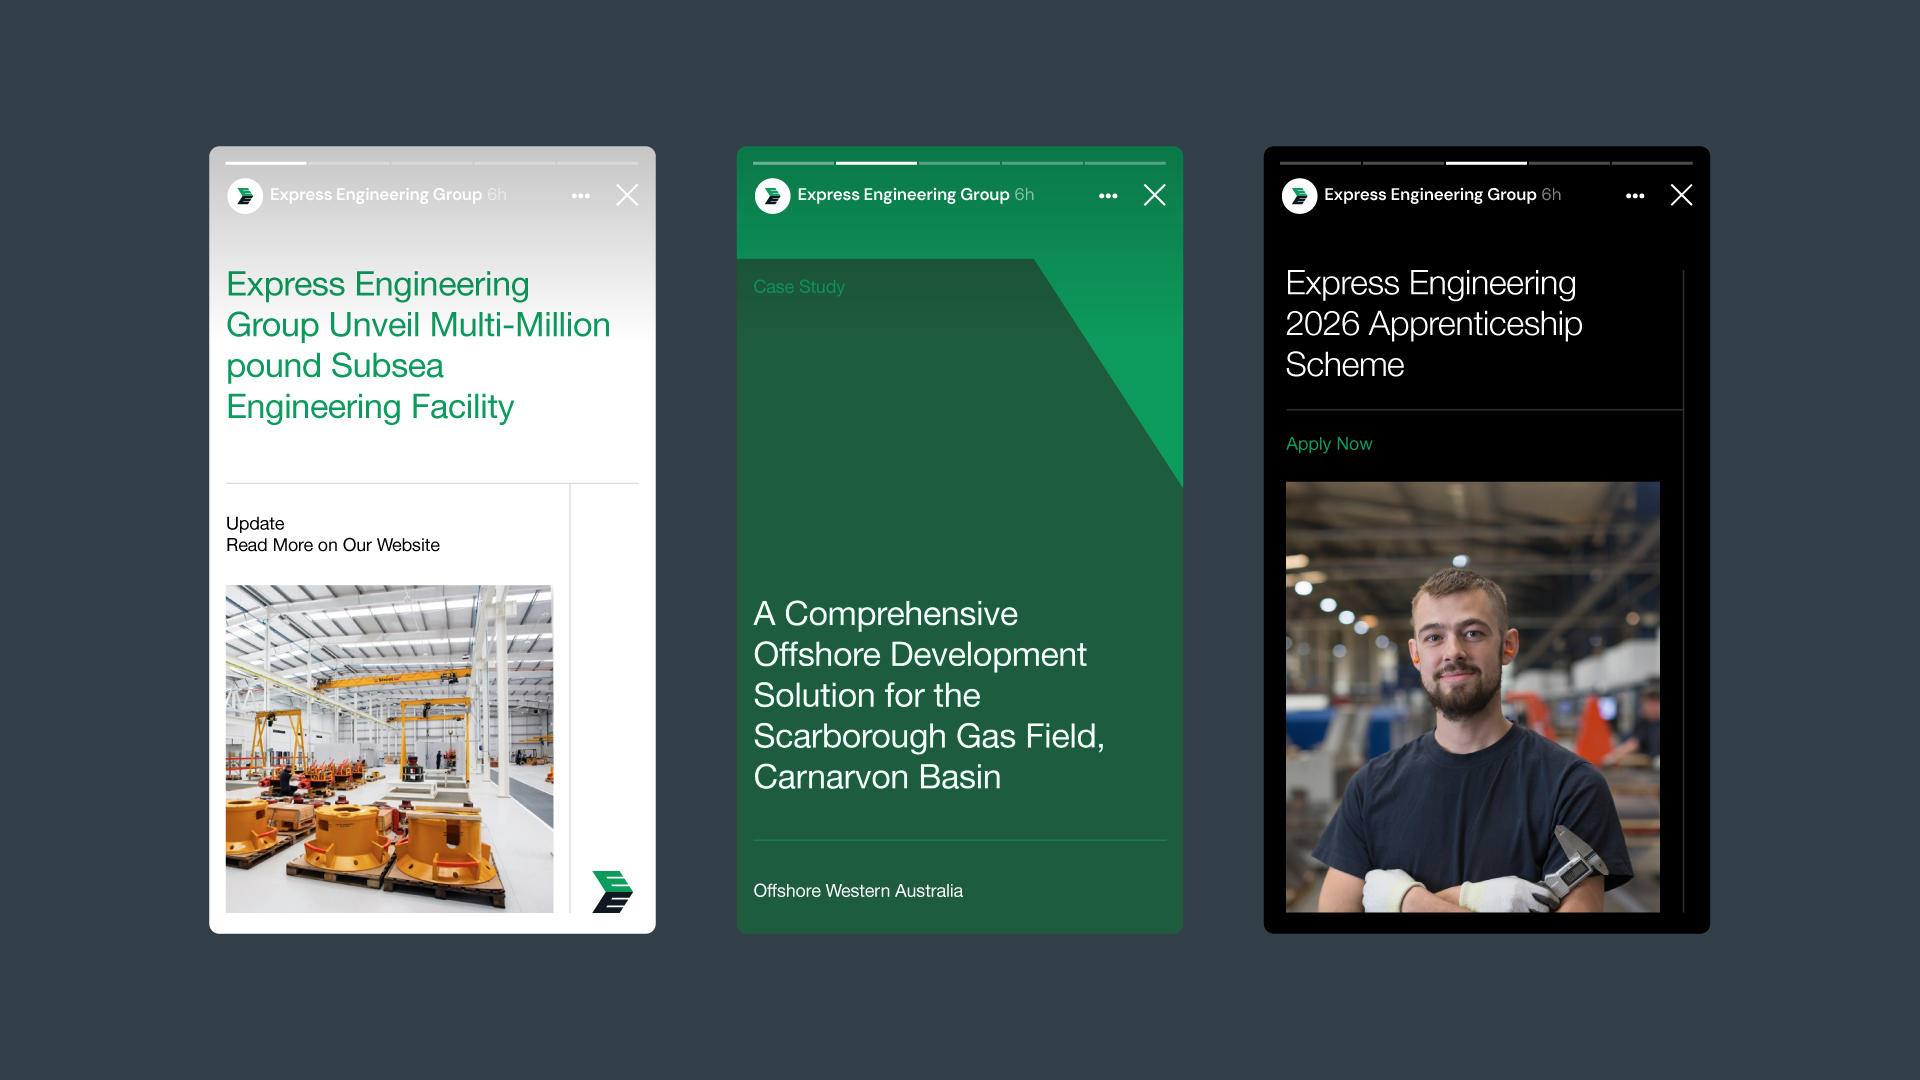
Task: Click profile avatar on black story card
Action: (1299, 196)
